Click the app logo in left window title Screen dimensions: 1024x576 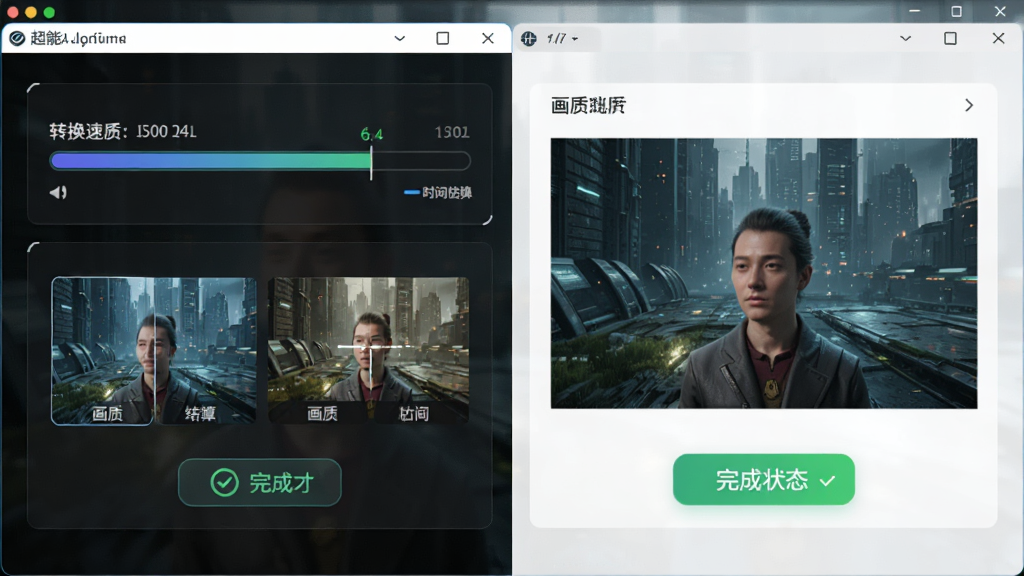pos(17,39)
